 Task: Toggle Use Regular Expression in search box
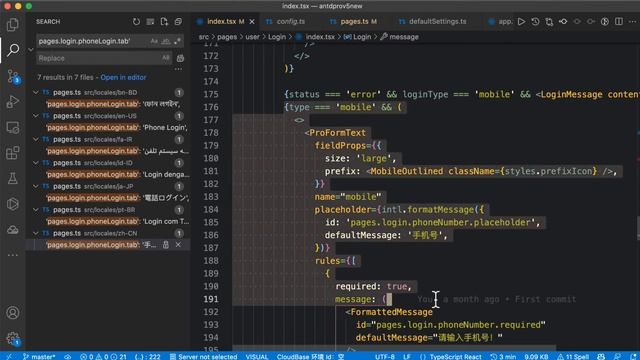coord(177,41)
